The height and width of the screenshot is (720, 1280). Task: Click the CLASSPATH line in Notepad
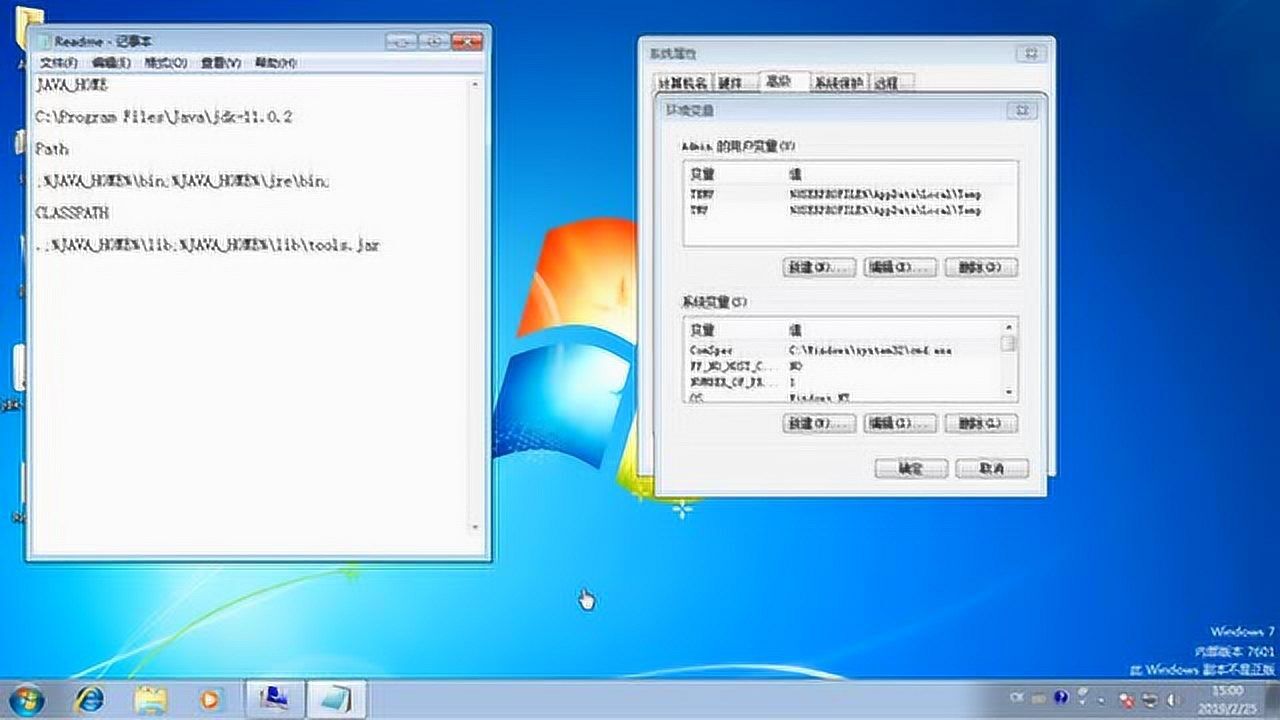[x=72, y=213]
